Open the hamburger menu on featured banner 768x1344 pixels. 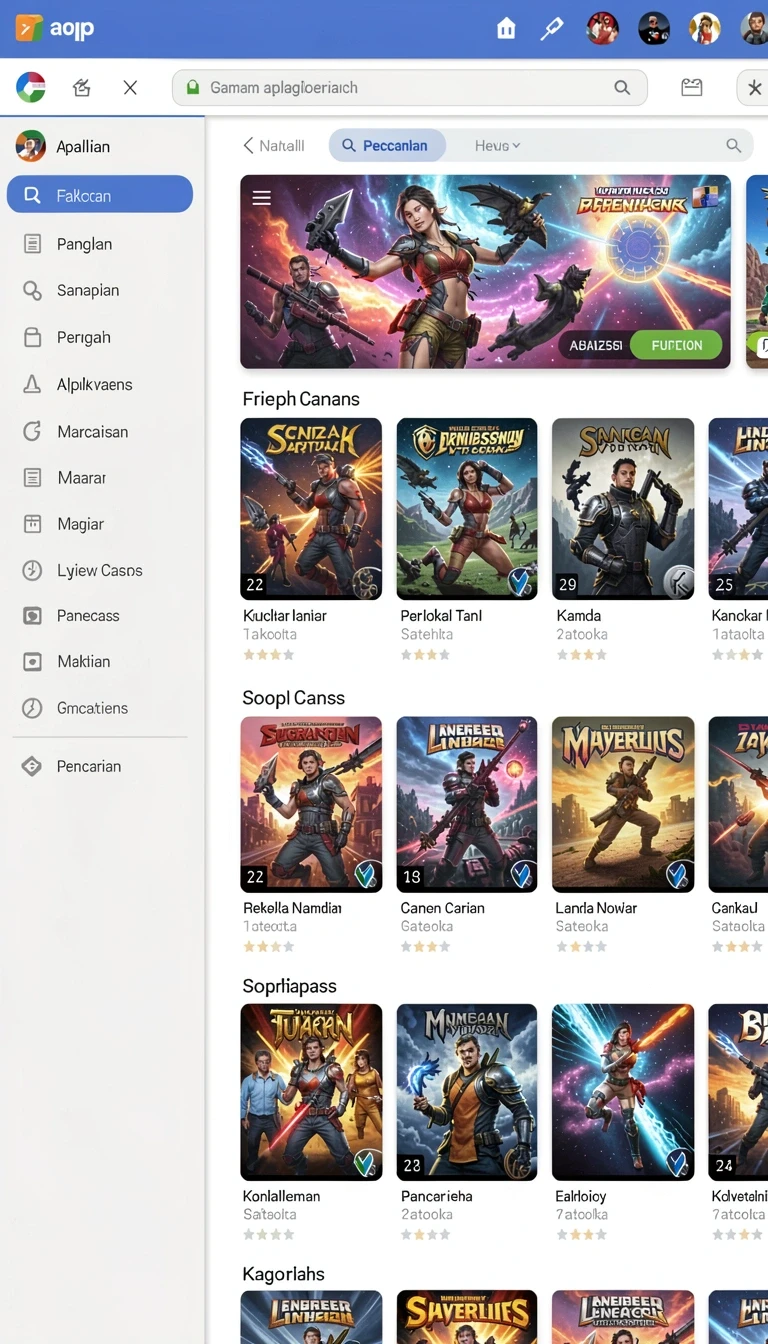pos(262,198)
